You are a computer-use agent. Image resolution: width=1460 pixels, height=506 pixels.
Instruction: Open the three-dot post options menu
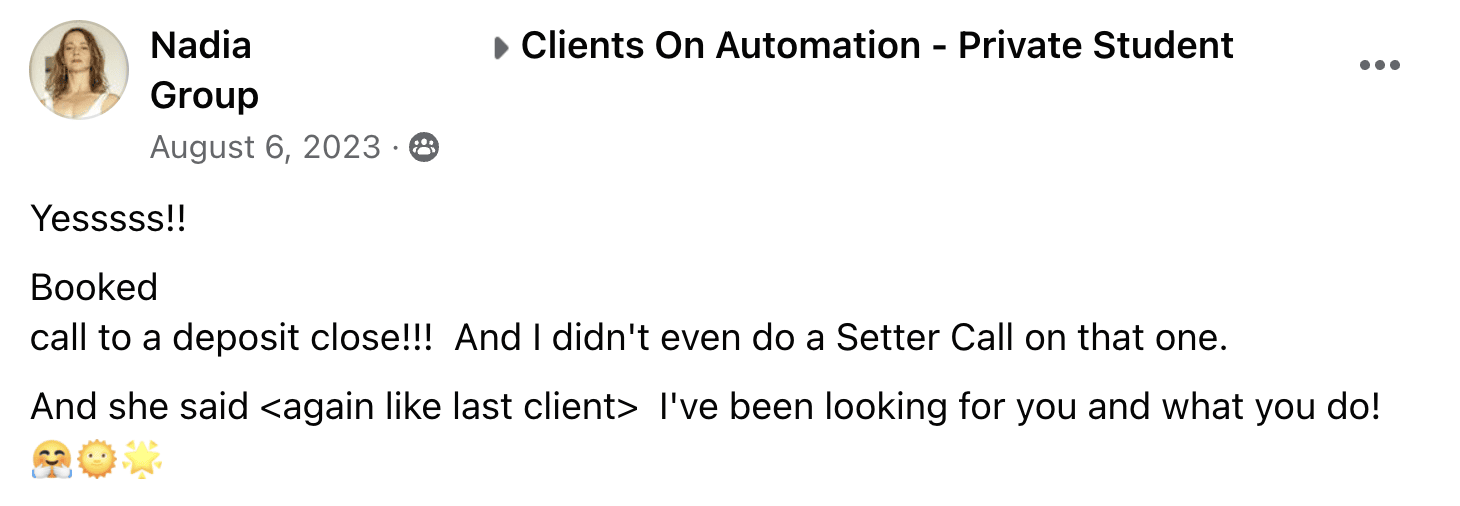pyautogui.click(x=1379, y=66)
